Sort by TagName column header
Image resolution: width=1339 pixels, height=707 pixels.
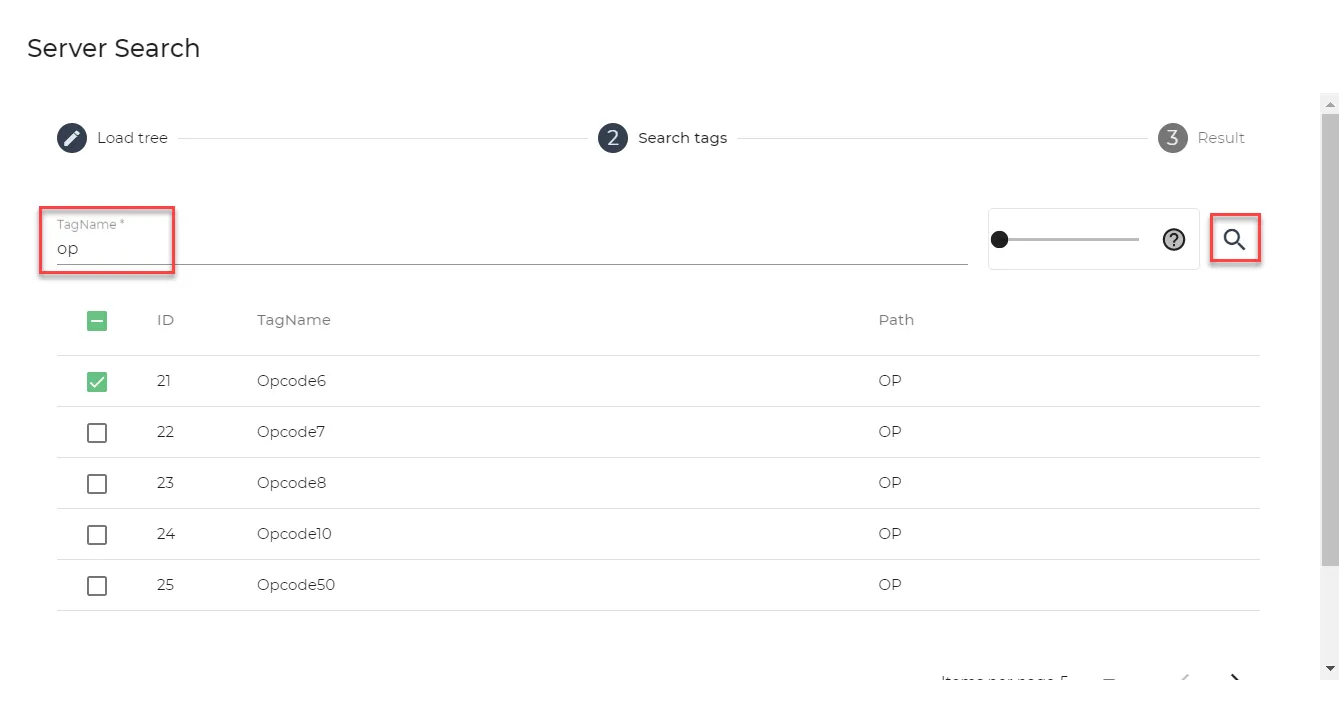click(294, 320)
